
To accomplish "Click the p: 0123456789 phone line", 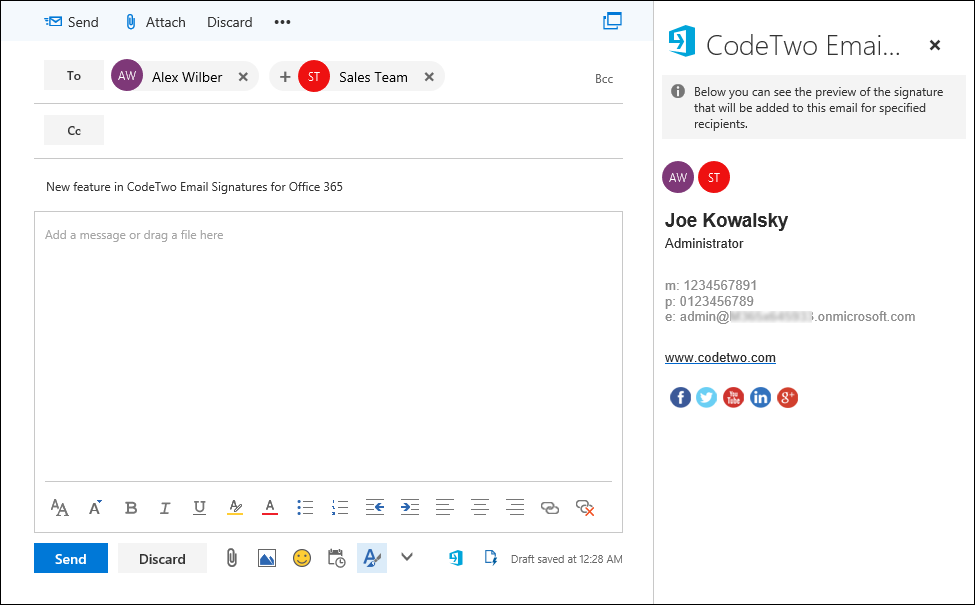I will point(709,301).
